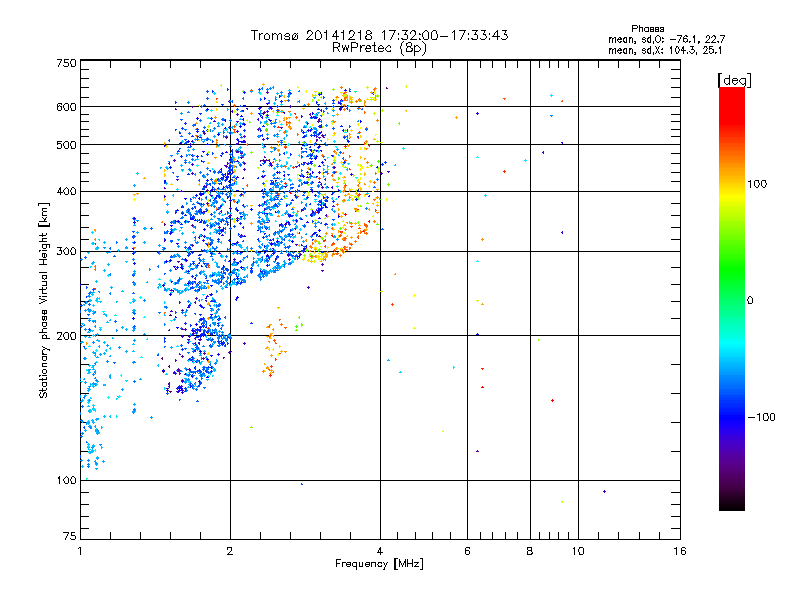This screenshot has height=600, width=800.
Task: Click the x-axis label 'Frequency [MHz]'
Action: pos(379,564)
